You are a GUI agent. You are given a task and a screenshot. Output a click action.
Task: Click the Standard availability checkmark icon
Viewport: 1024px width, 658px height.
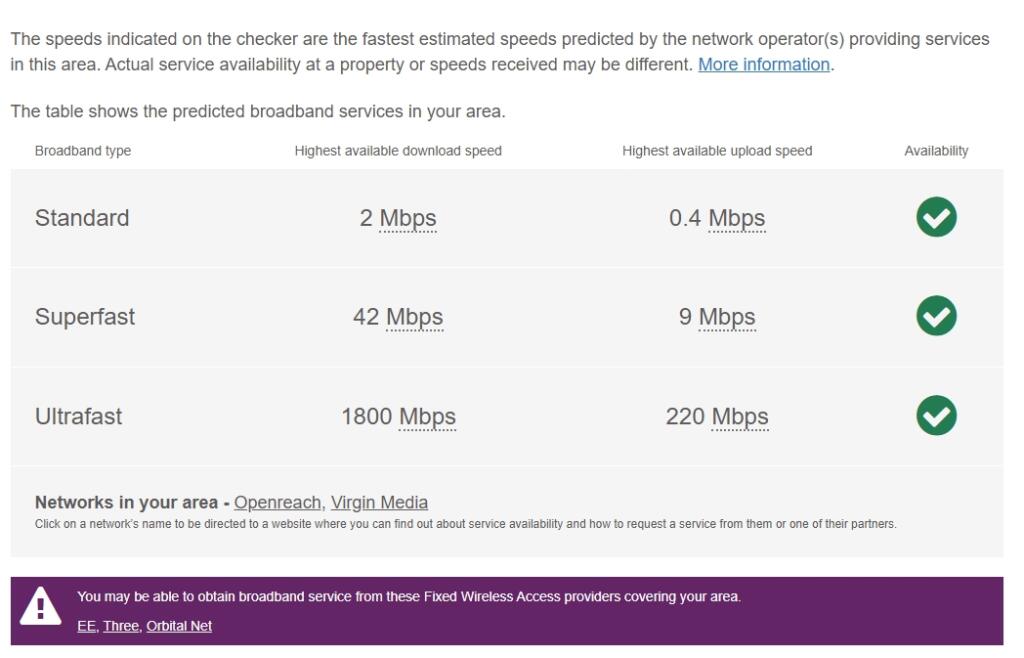click(935, 216)
